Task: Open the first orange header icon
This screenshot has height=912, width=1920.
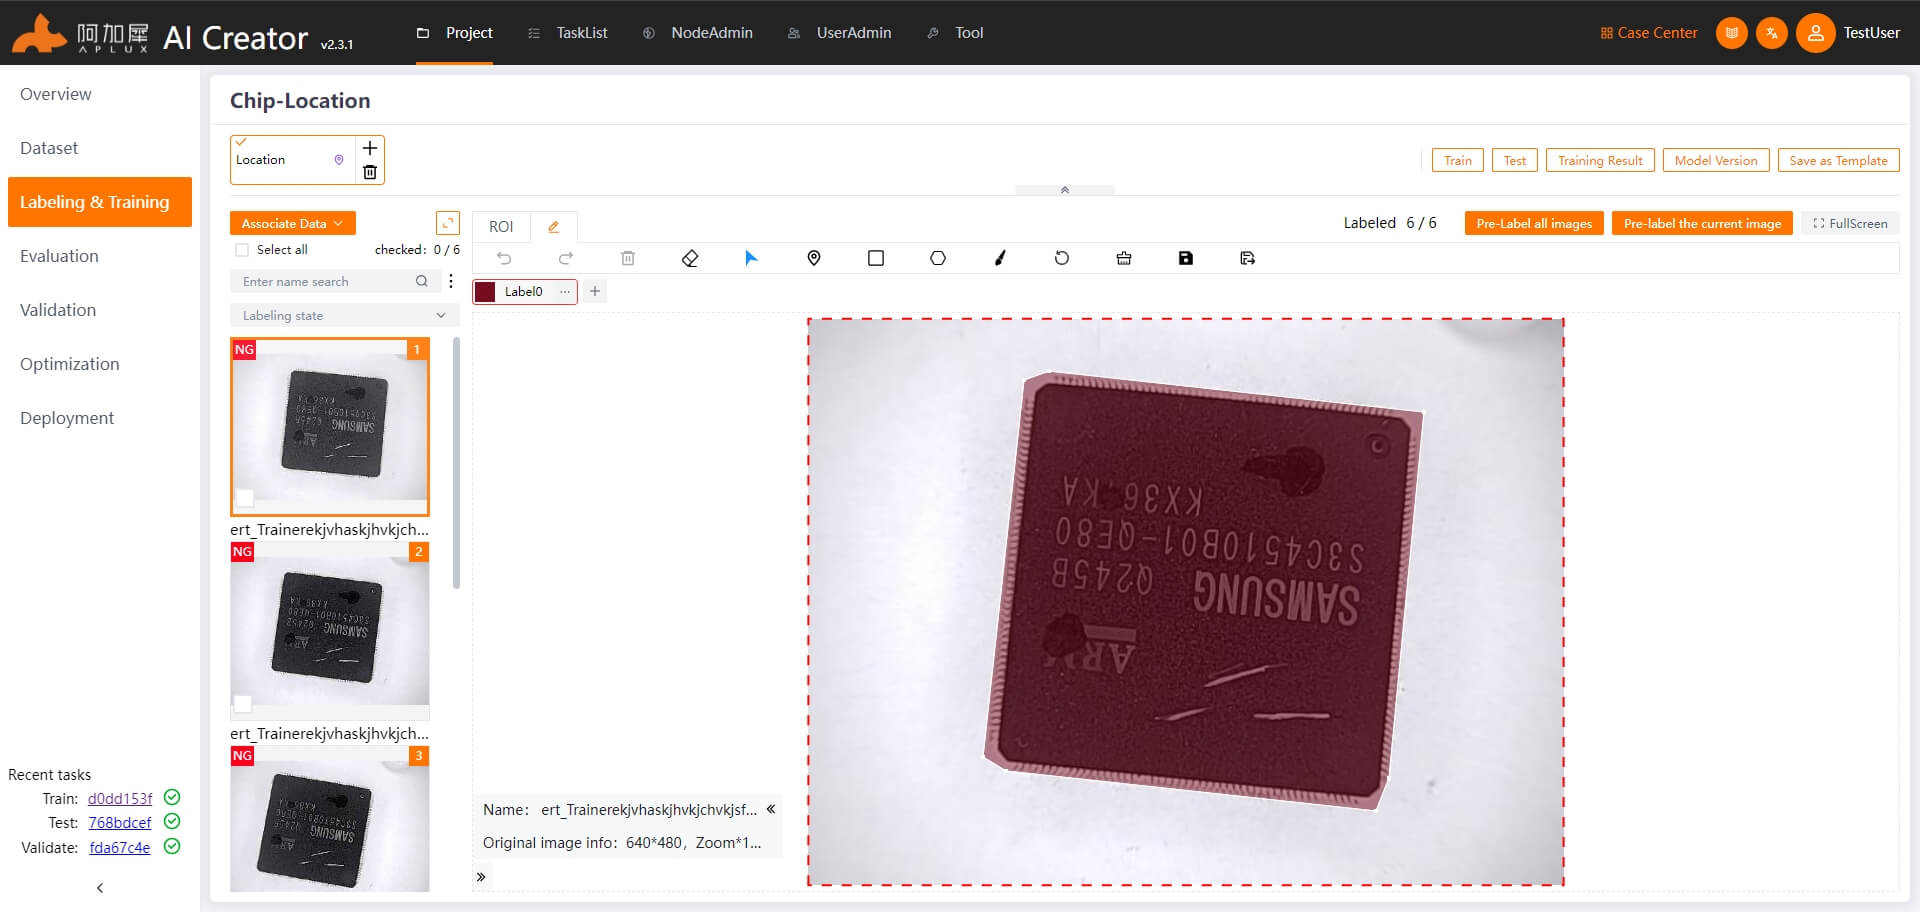Action: [x=1732, y=33]
